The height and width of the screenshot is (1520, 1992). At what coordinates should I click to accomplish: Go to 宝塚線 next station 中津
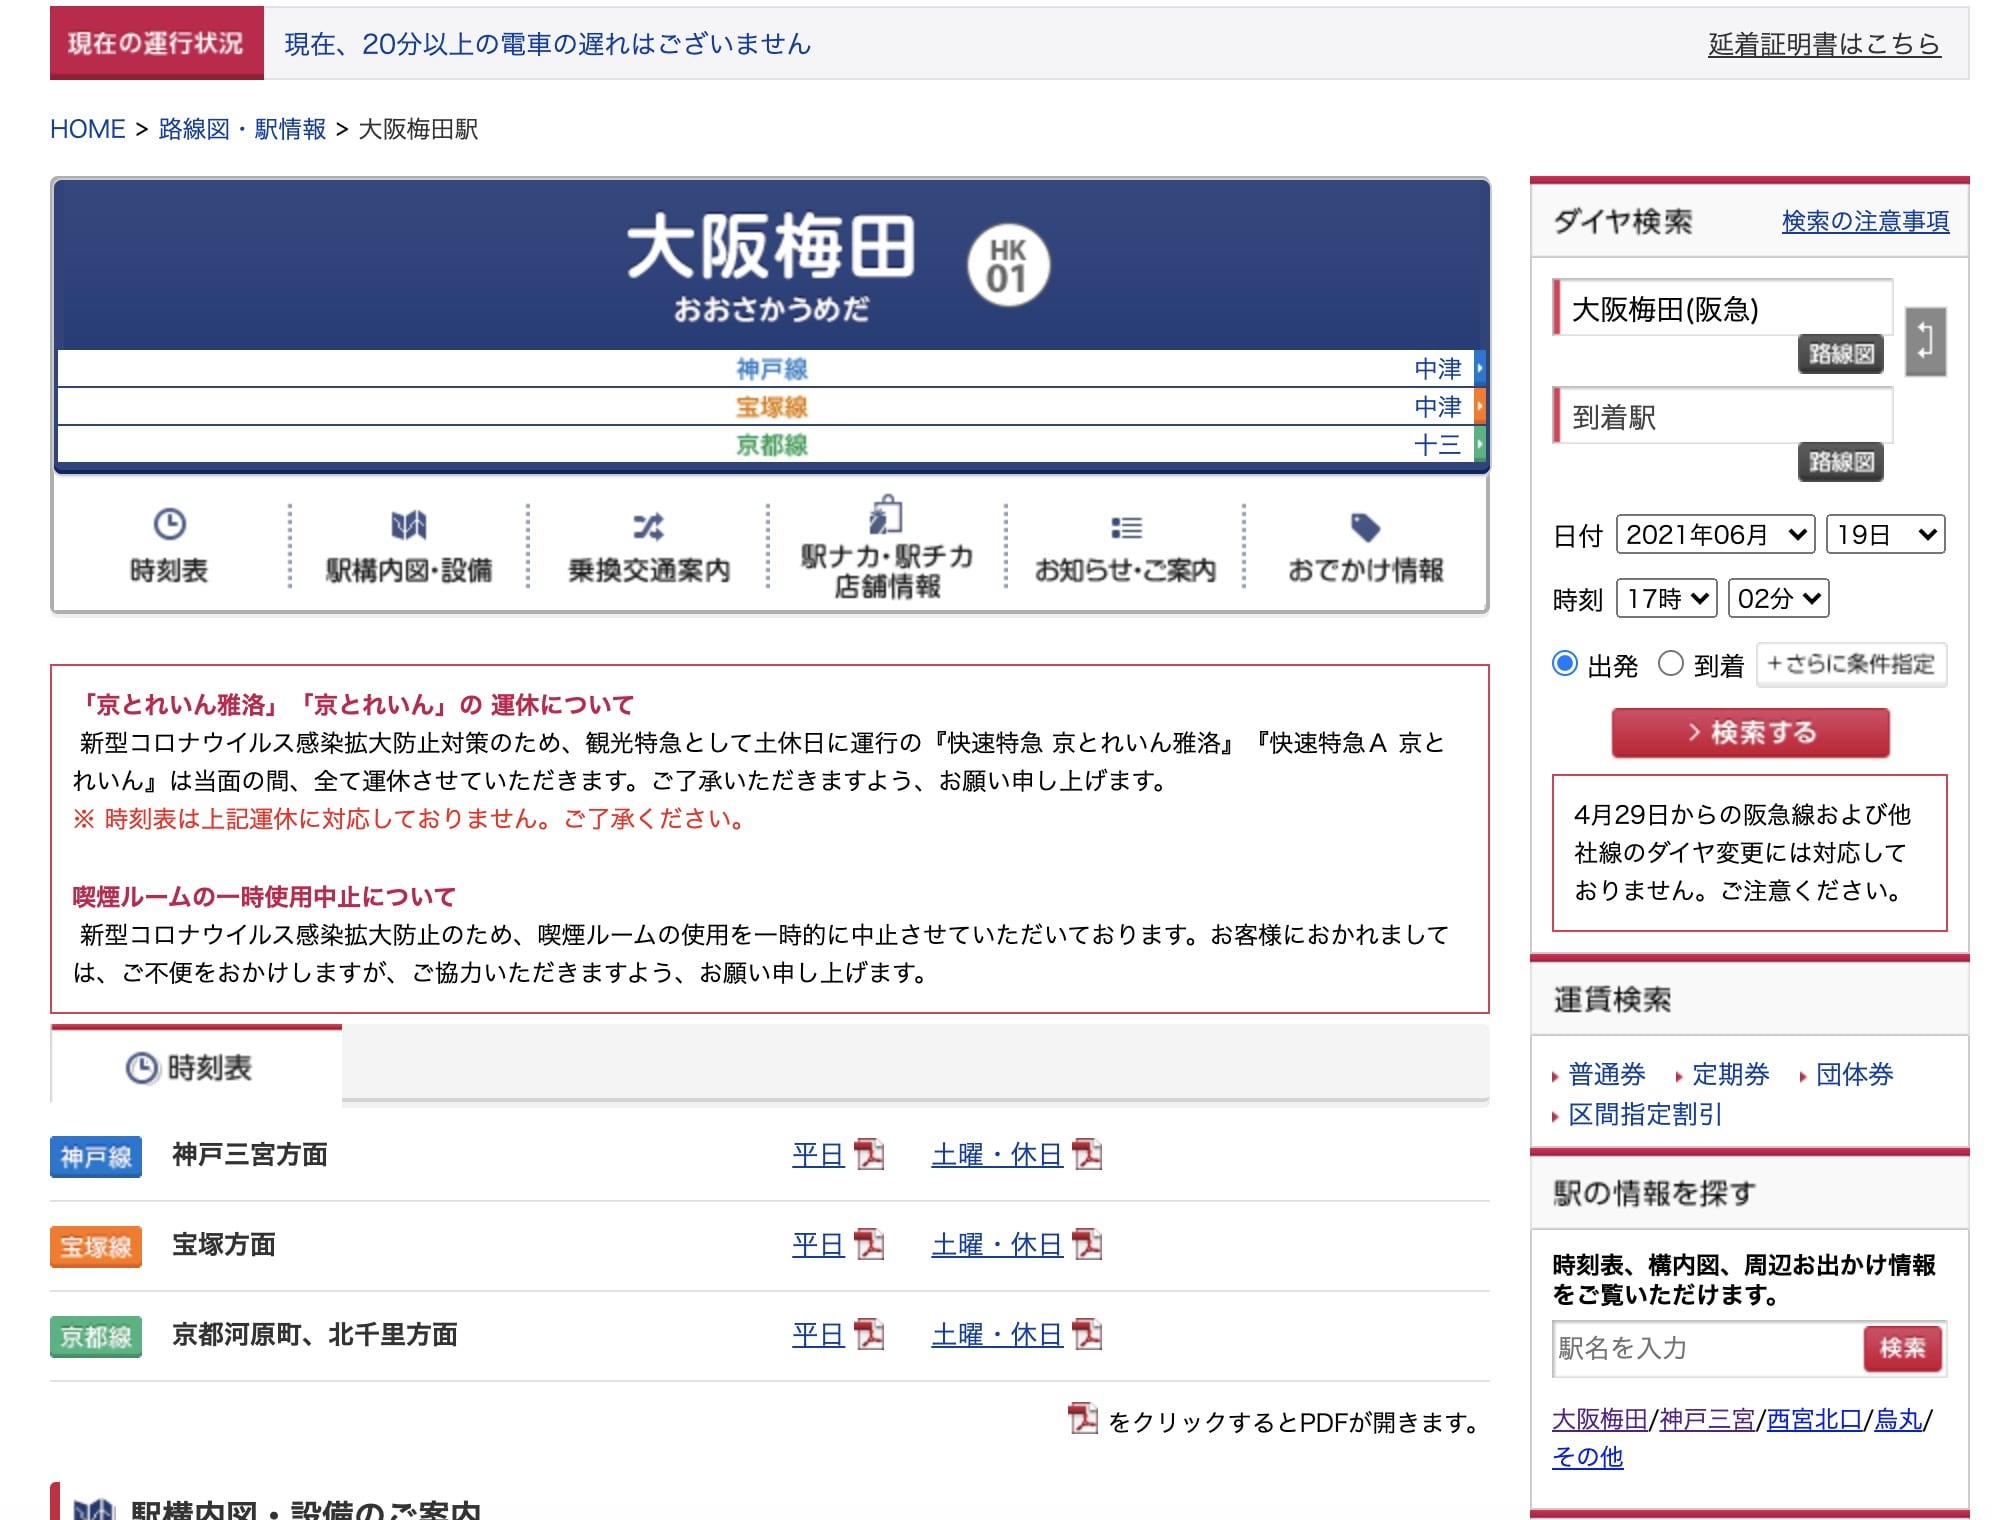click(1437, 406)
